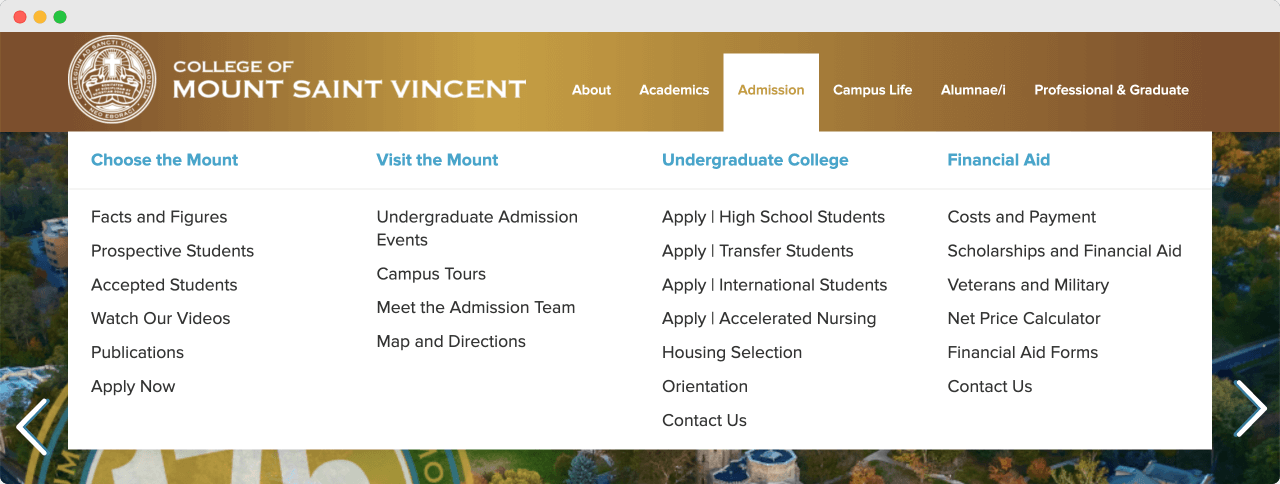The width and height of the screenshot is (1280, 484).
Task: Click the Undergraduate College heading
Action: tap(755, 160)
